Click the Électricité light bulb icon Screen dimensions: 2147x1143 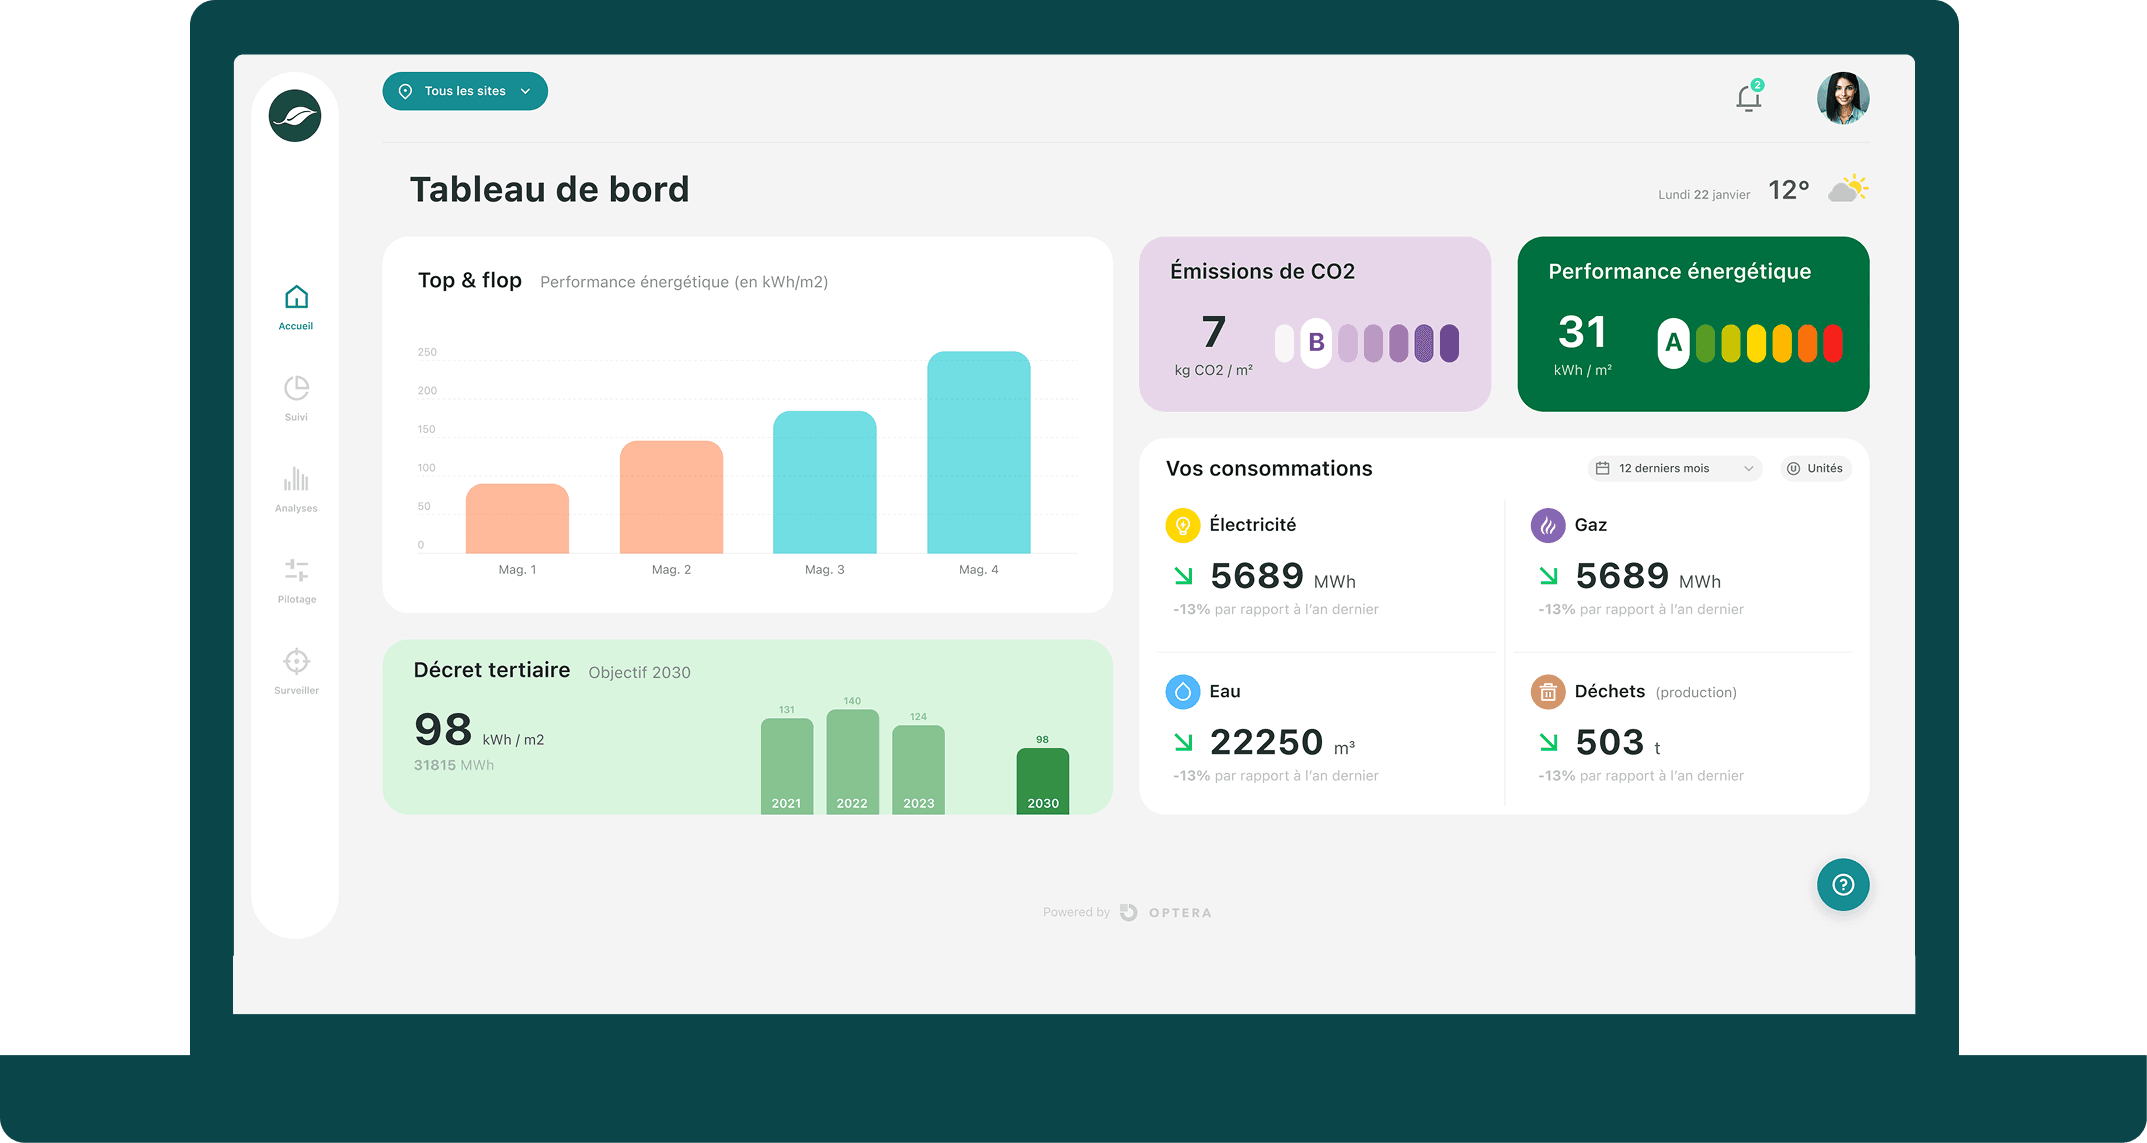point(1182,525)
